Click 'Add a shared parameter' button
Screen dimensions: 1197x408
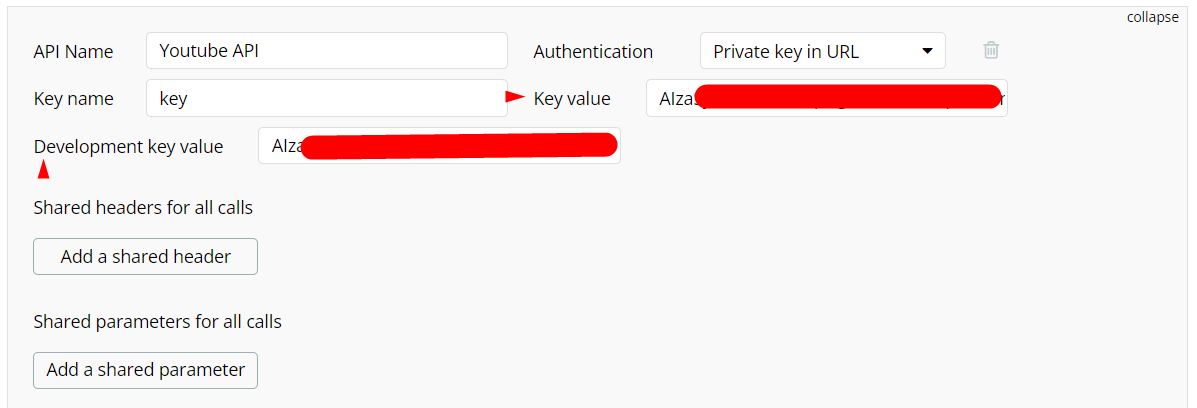146,370
